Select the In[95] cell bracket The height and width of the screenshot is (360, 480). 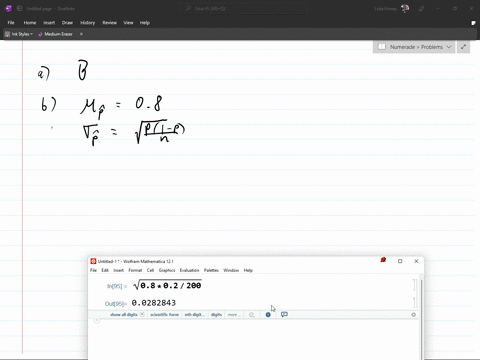(415, 285)
